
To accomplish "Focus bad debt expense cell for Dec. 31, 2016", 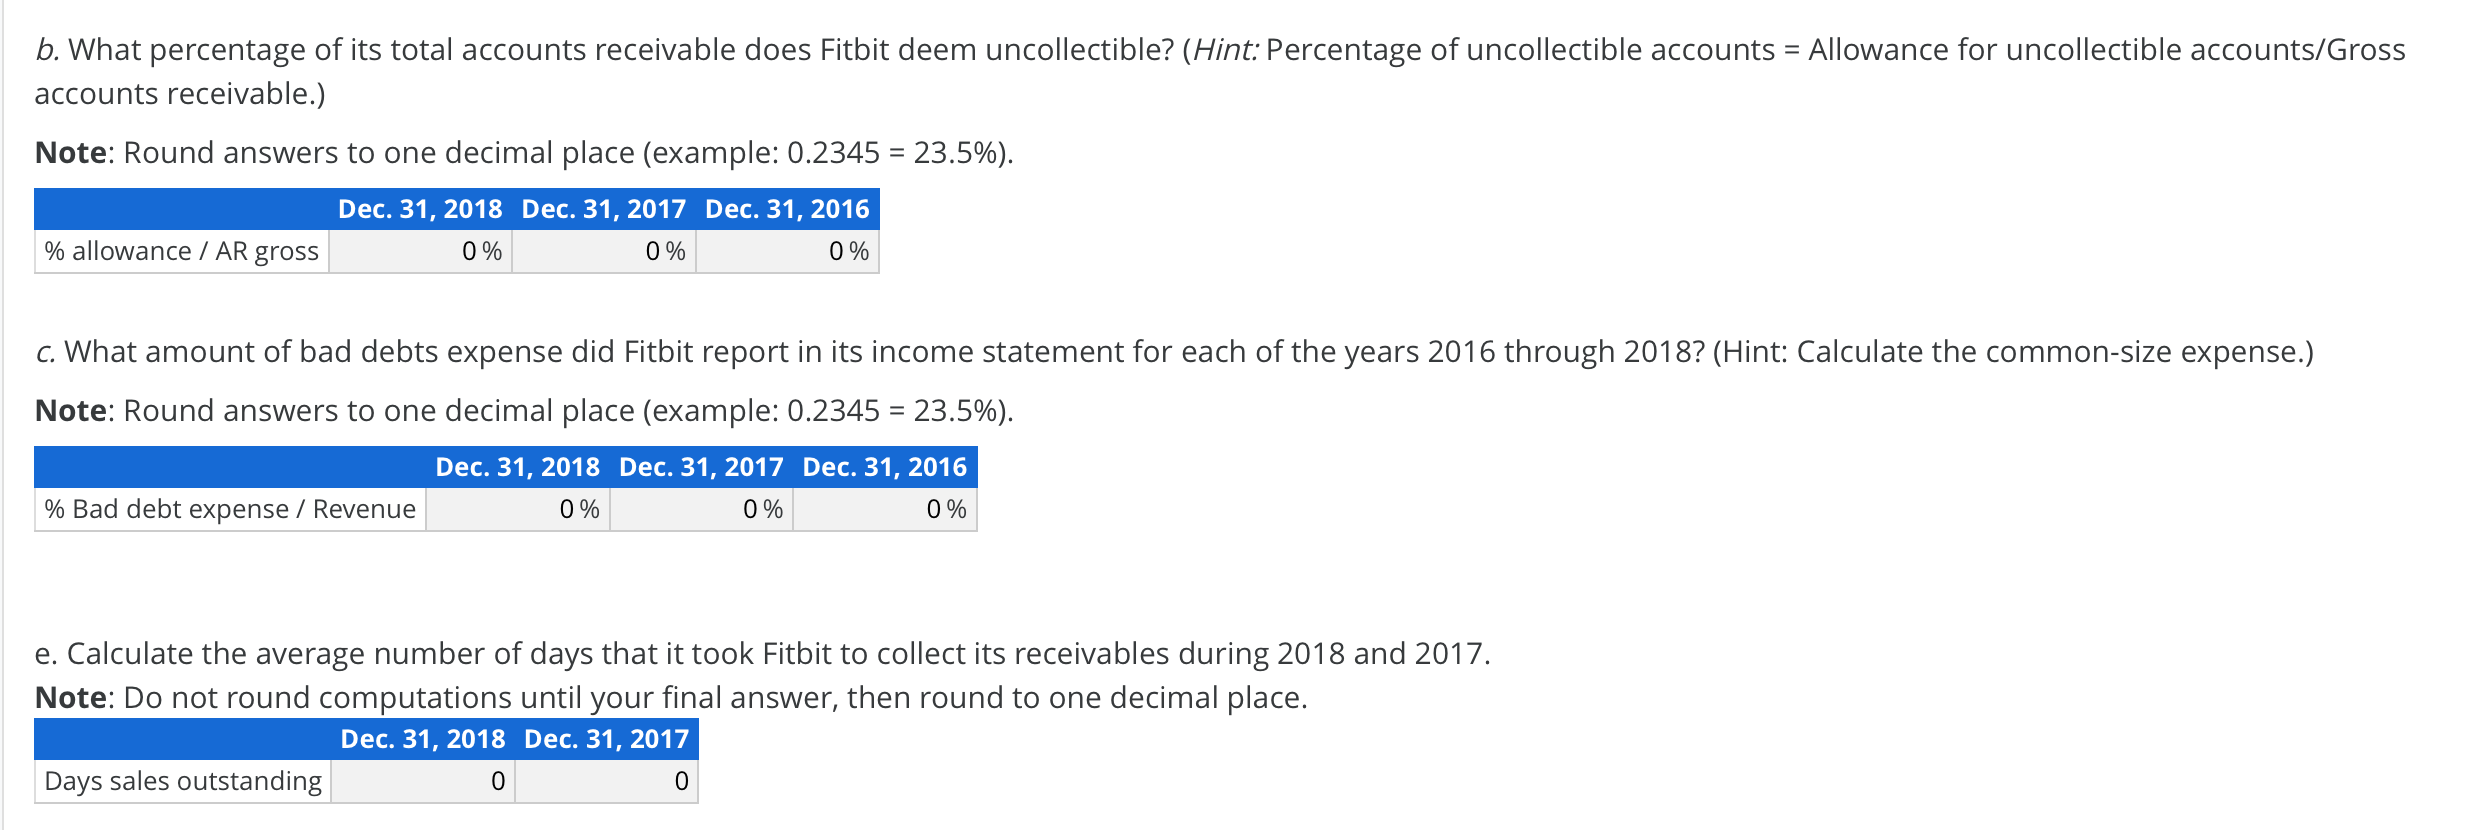I will pos(885,509).
